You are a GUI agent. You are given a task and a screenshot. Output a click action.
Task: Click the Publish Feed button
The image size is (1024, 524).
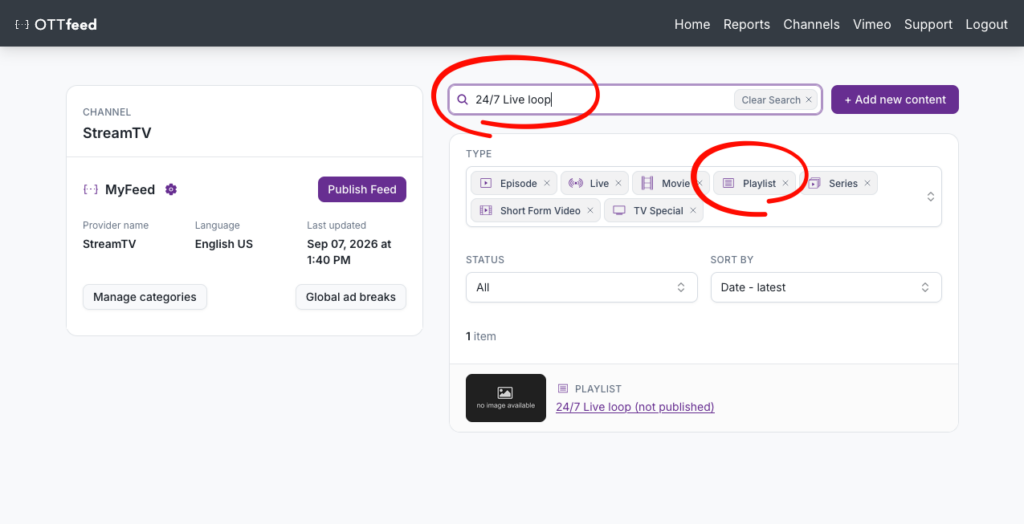362,189
